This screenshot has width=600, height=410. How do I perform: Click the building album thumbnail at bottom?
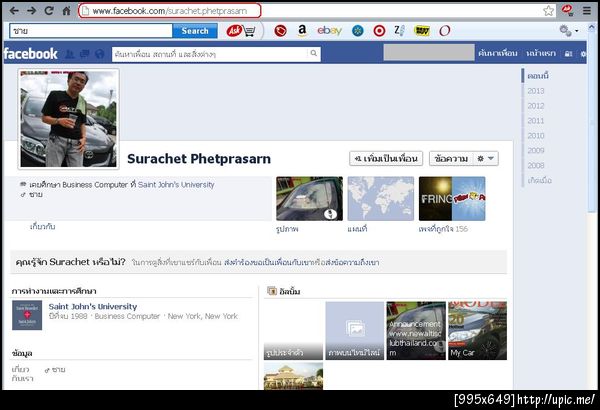pos(293,376)
